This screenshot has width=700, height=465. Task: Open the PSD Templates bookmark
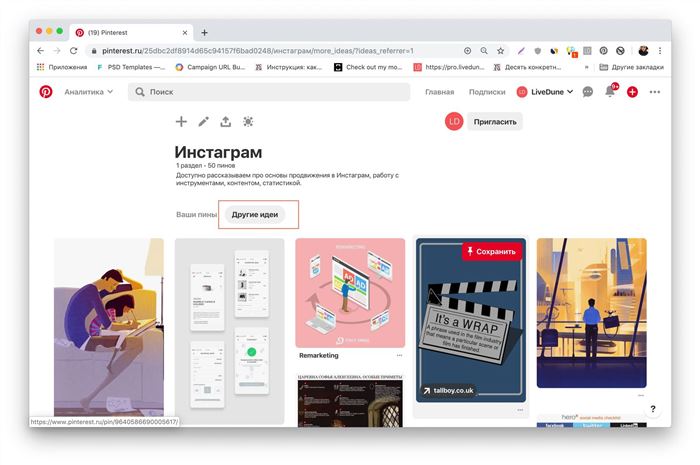click(131, 67)
